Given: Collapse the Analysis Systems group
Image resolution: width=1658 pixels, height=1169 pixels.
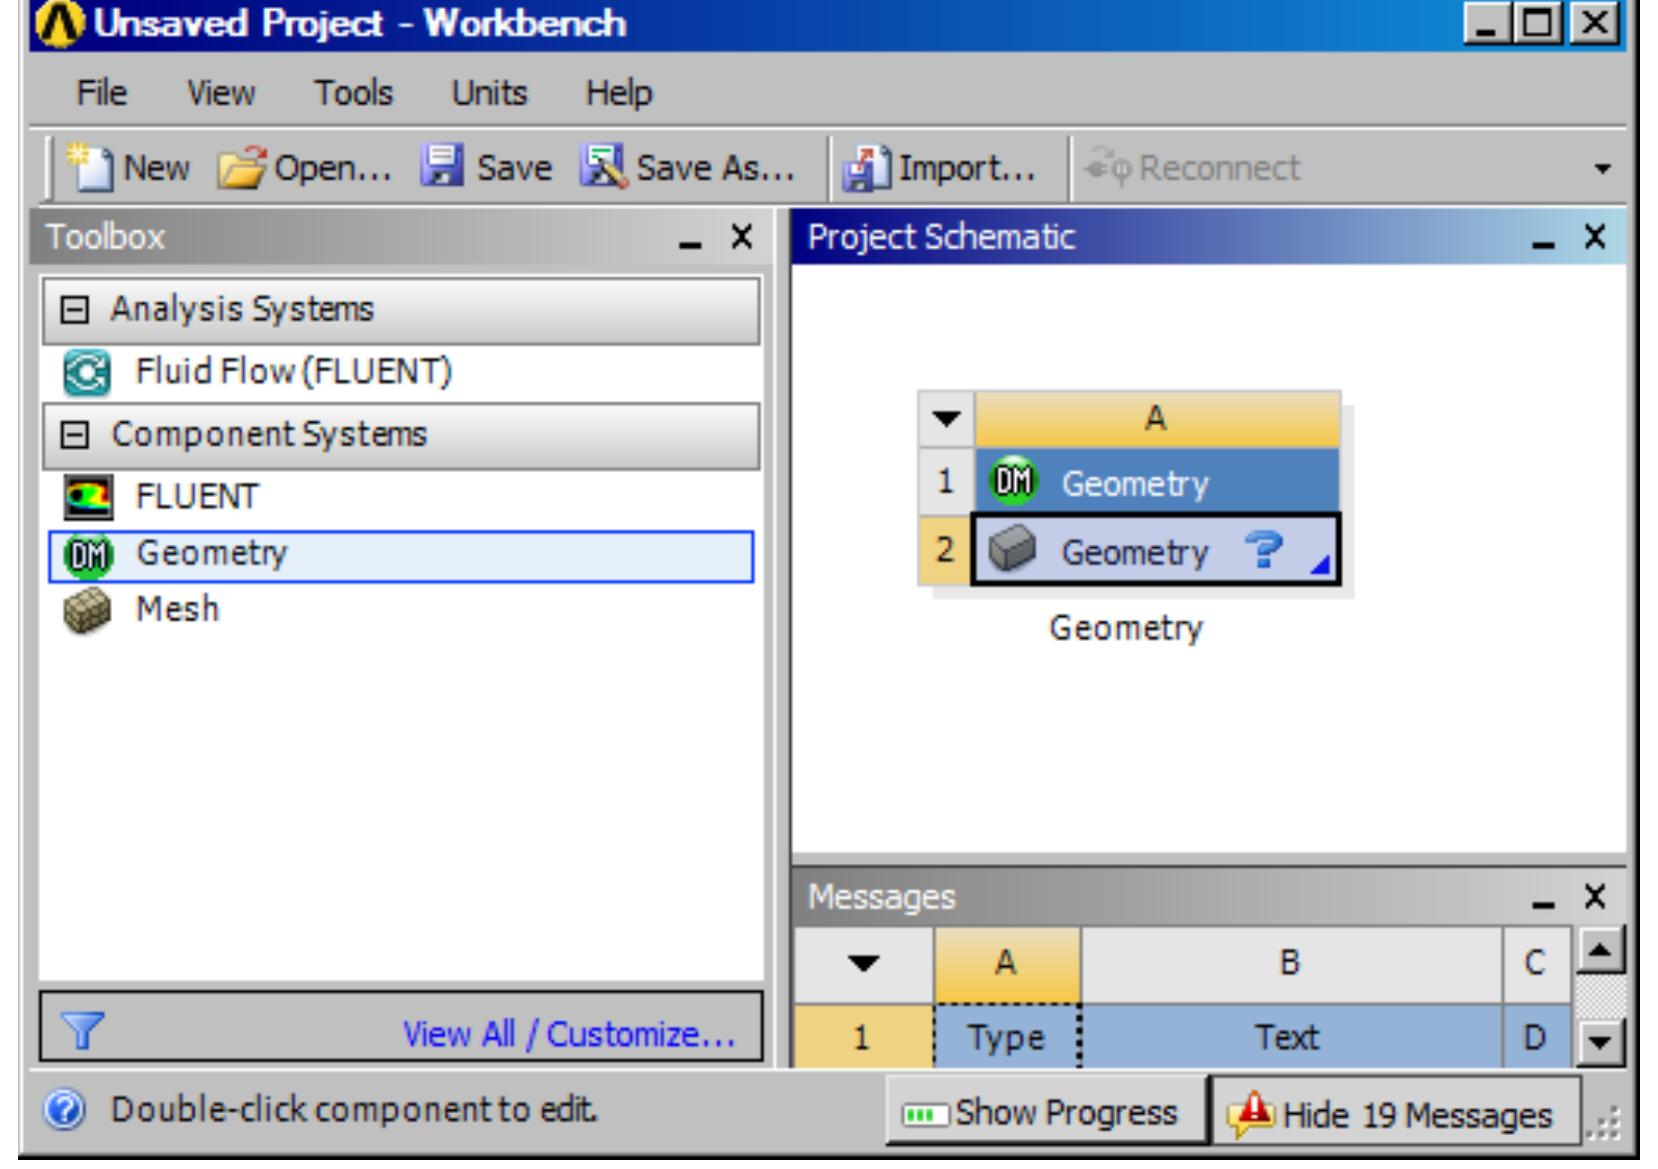Looking at the screenshot, I should [74, 310].
